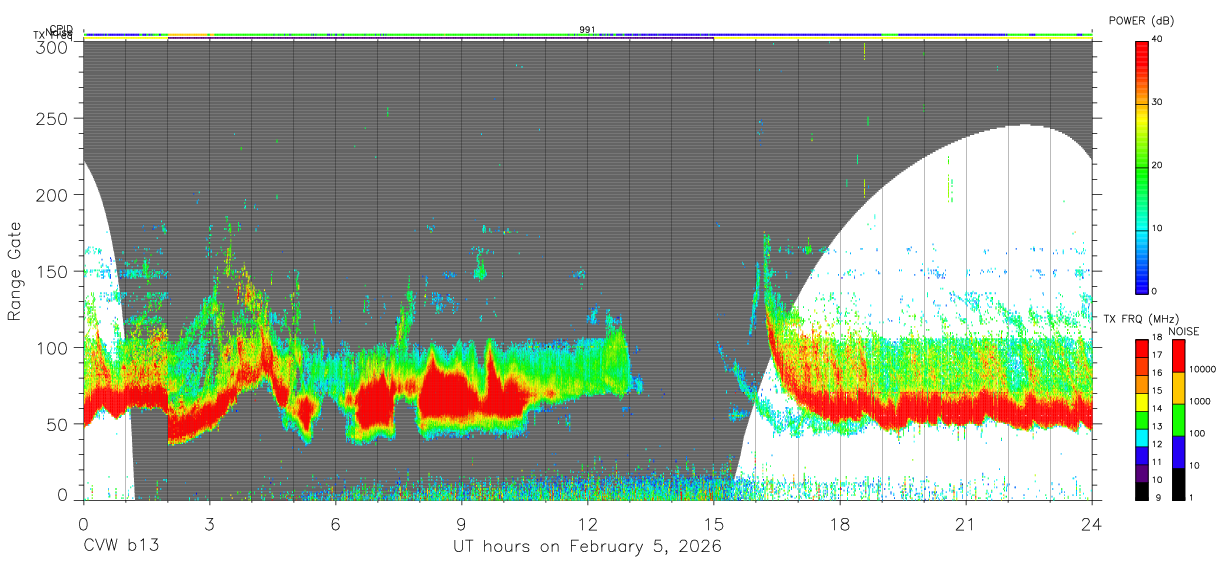This screenshot has width=1228, height=567.
Task: Click the 150 tick label on Range Gate axis
Action: pyautogui.click(x=54, y=271)
